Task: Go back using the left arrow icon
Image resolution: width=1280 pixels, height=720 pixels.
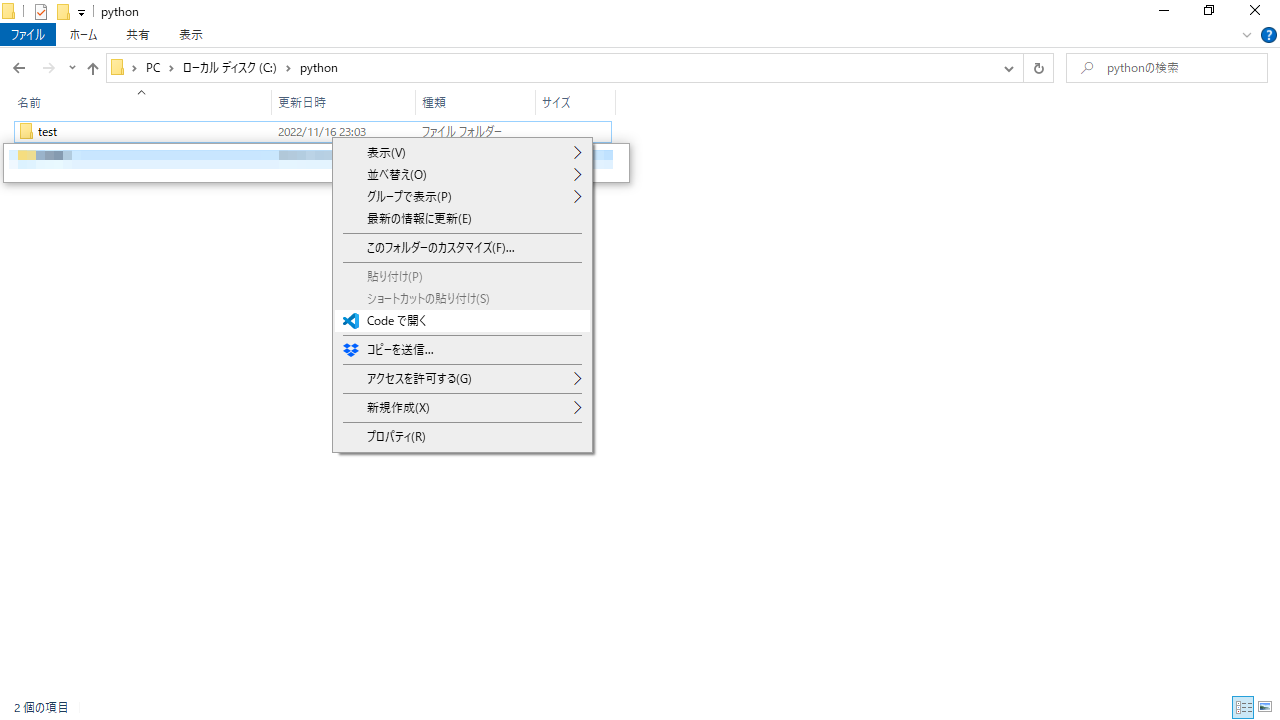Action: coord(19,68)
